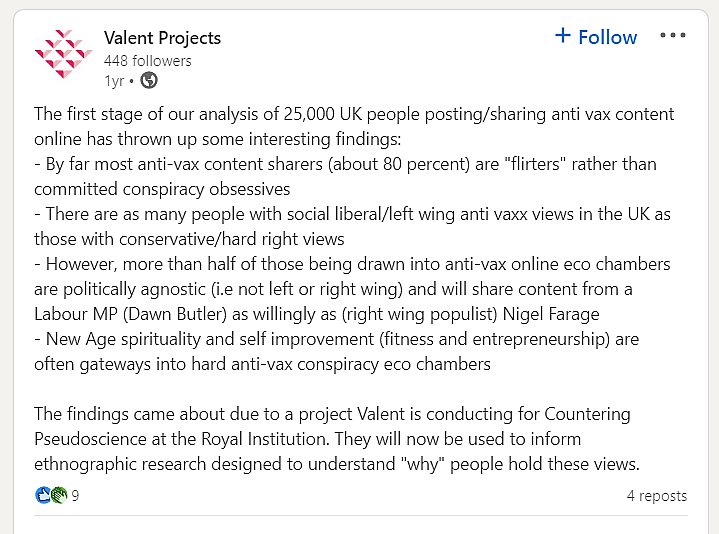Open the Valent Projects page name link
The width and height of the screenshot is (719, 534).
[x=162, y=38]
